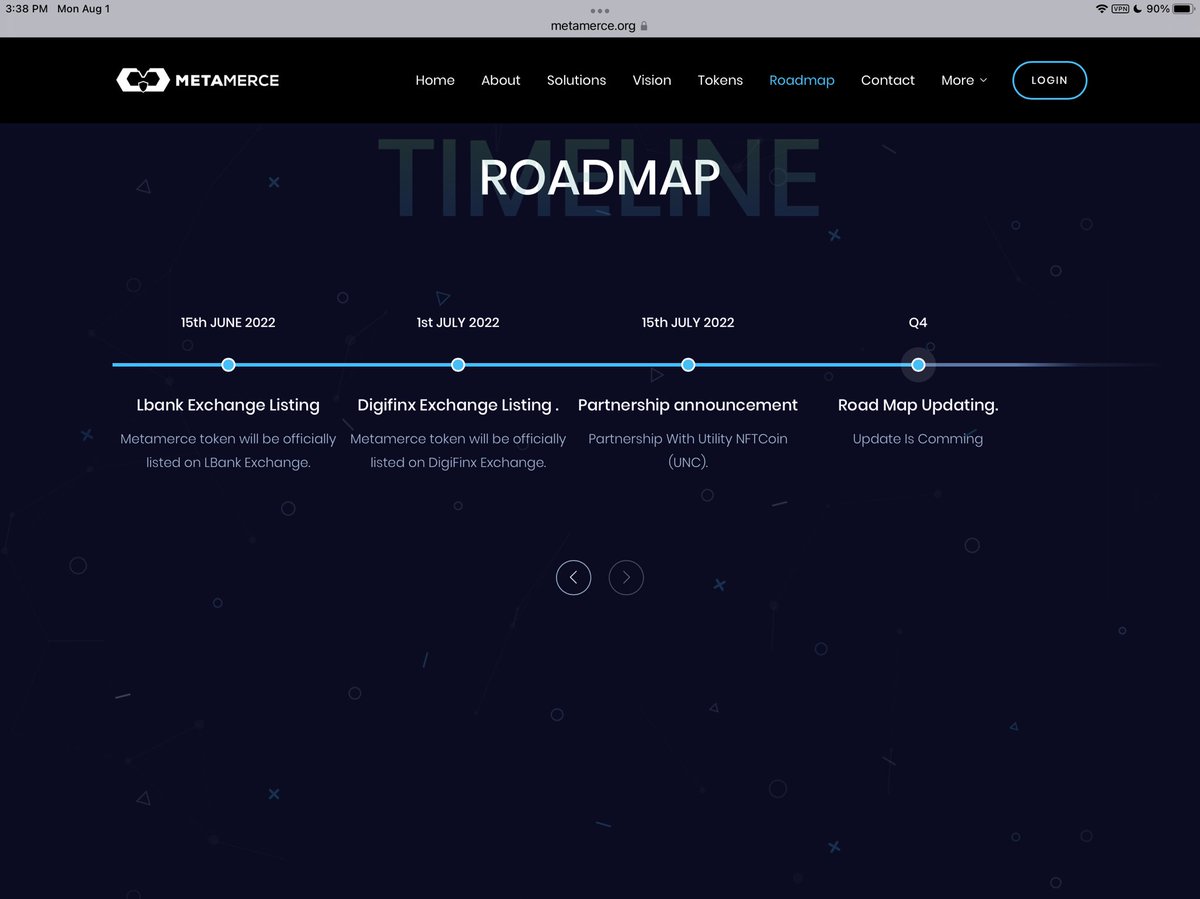Screen dimensions: 1200x899
Task: Click 'Partnership With Utility NFTCoin (UNC)' text
Action: point(688,450)
